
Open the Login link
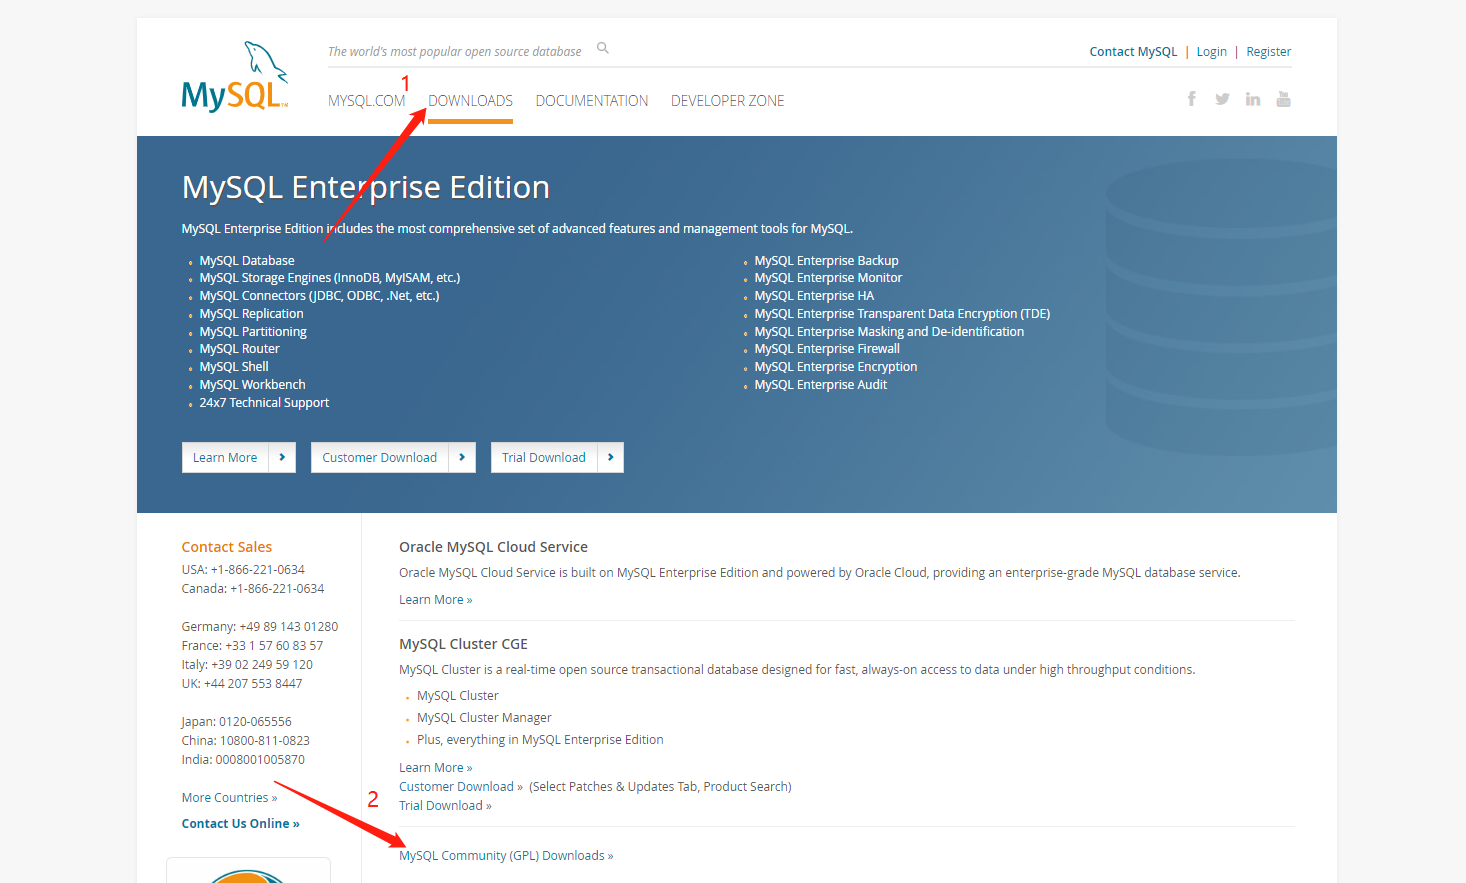tap(1211, 52)
